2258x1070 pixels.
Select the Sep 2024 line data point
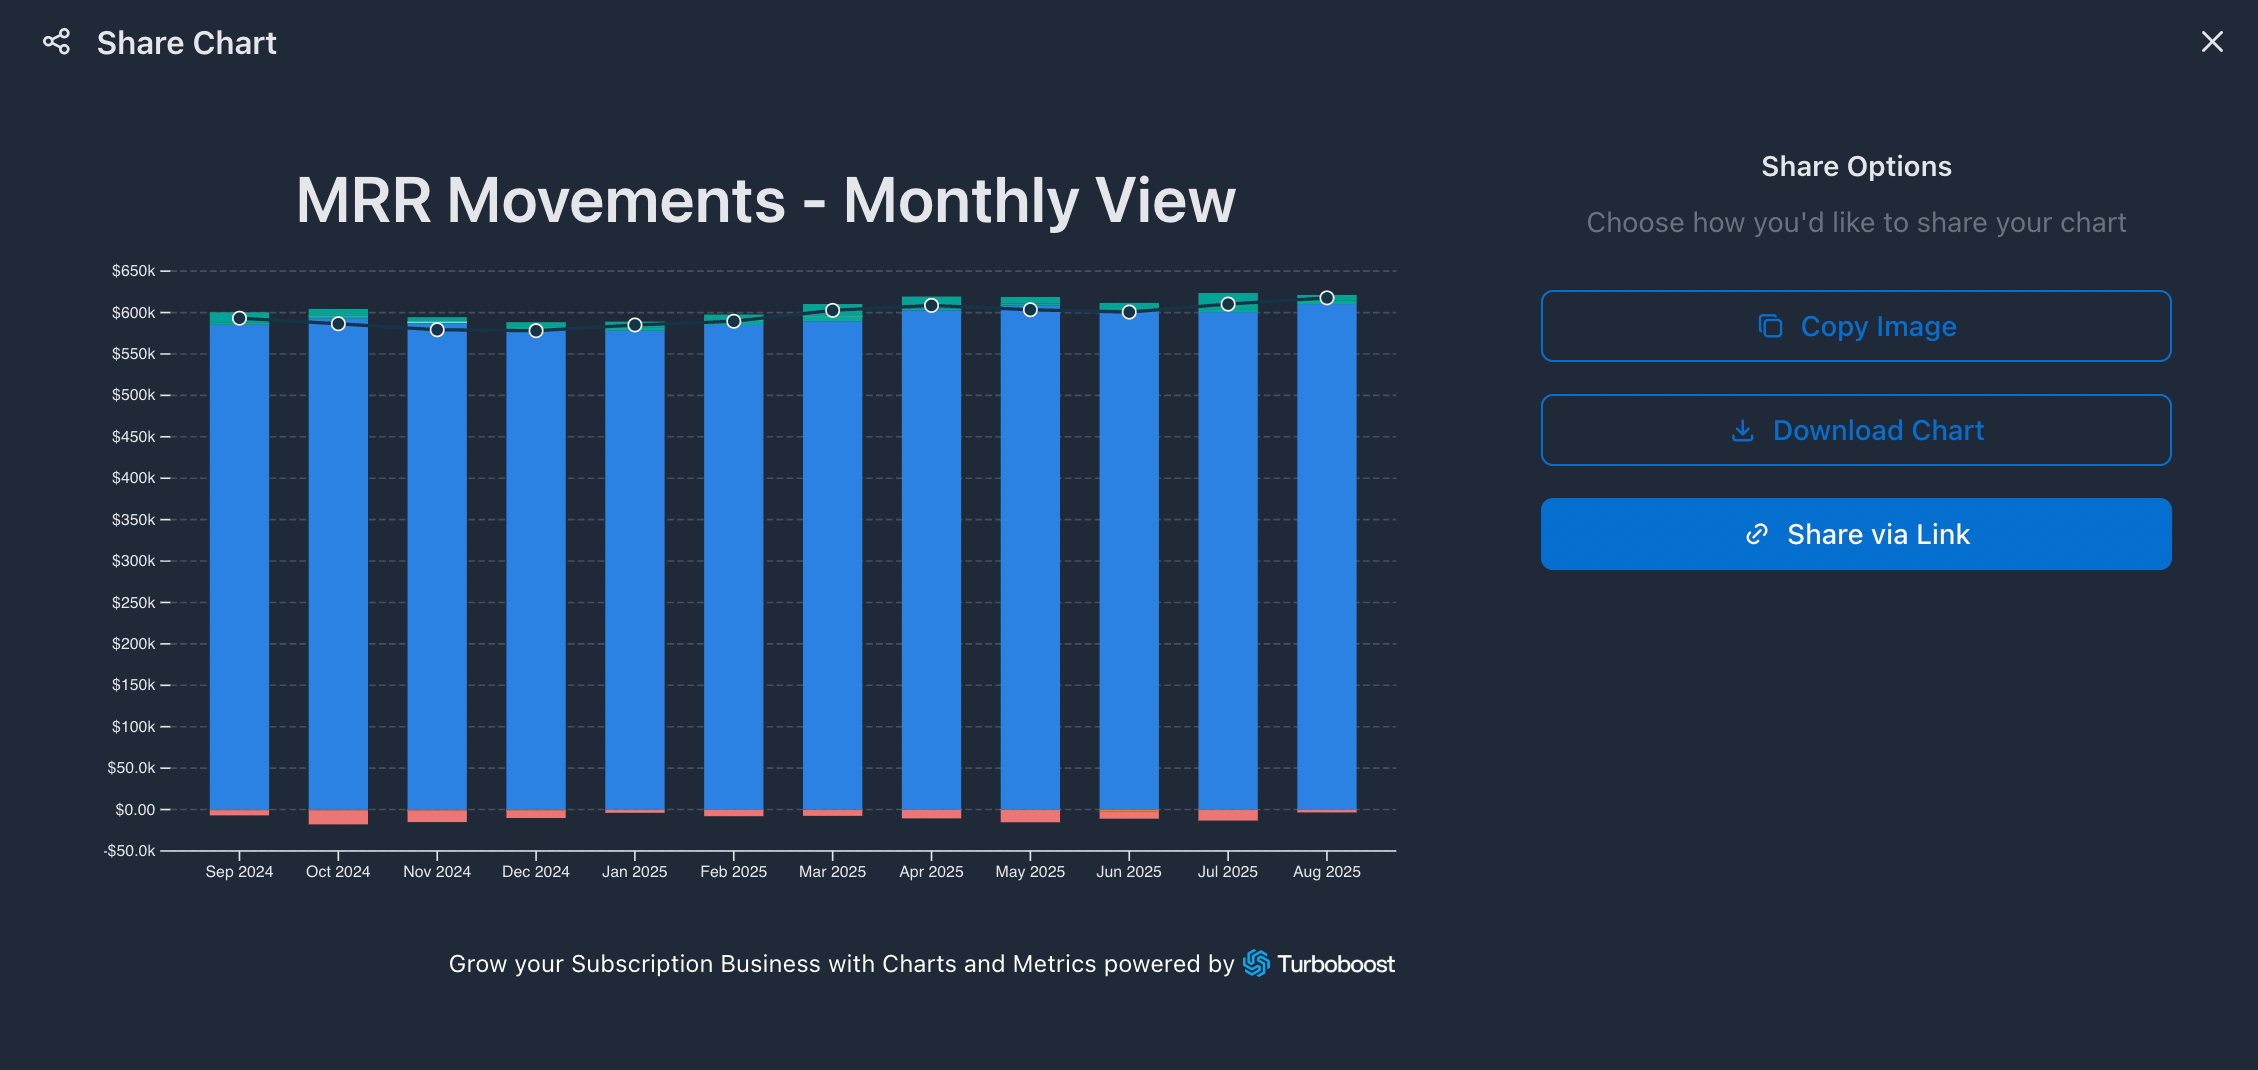coord(239,318)
